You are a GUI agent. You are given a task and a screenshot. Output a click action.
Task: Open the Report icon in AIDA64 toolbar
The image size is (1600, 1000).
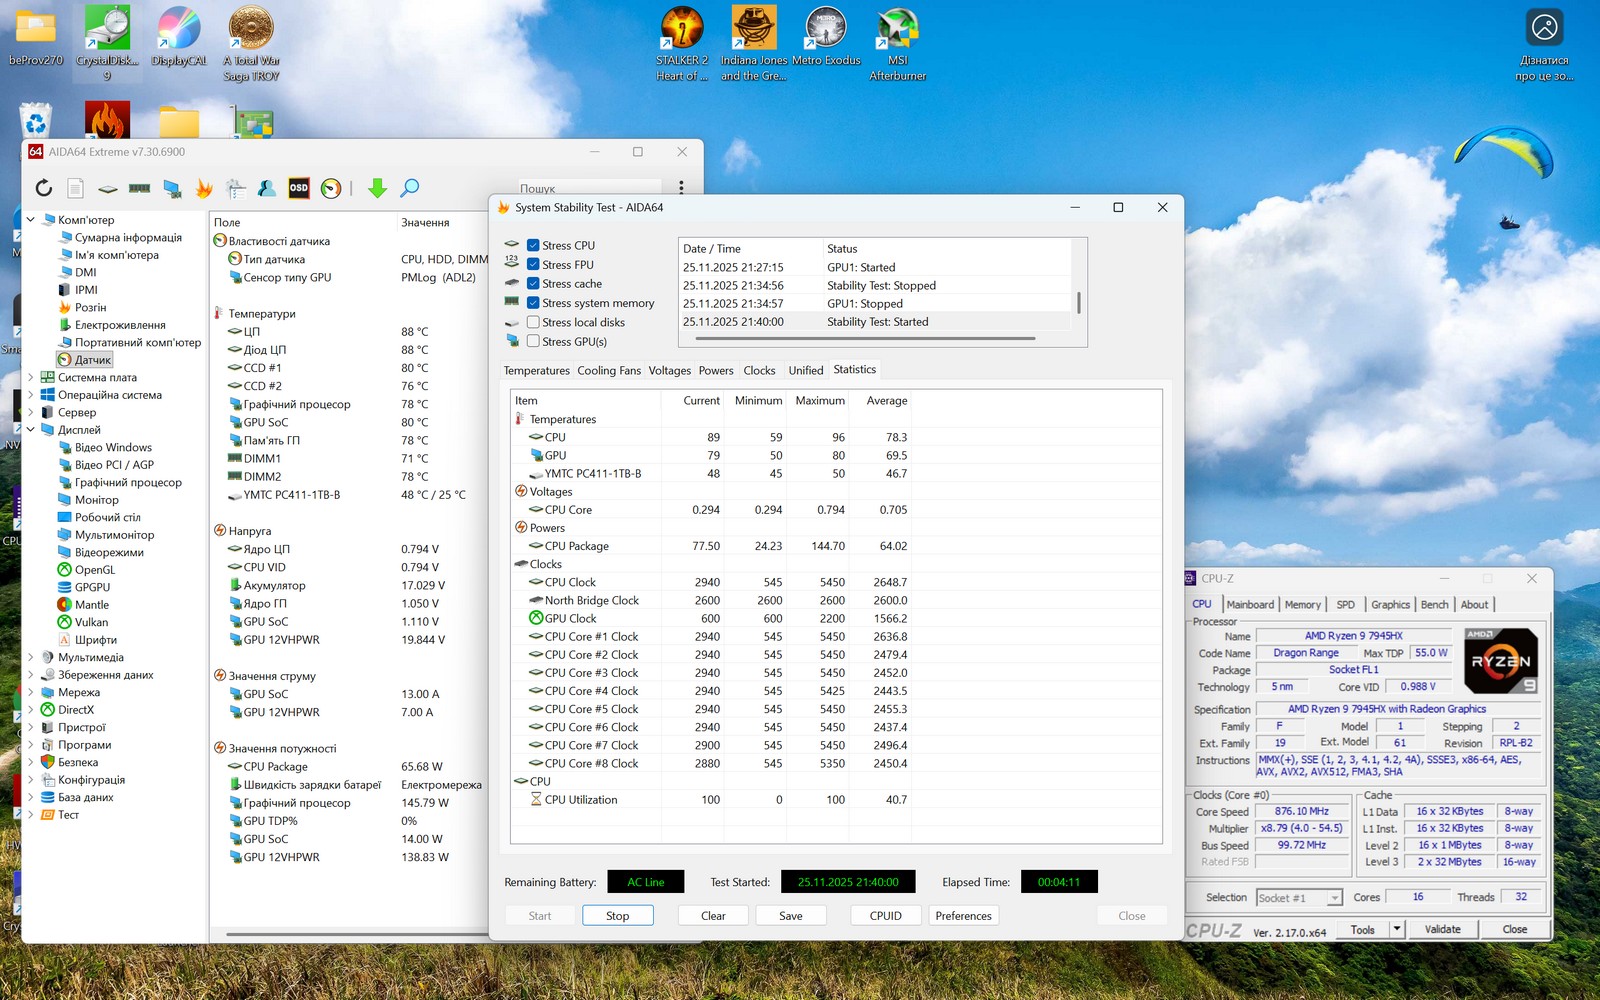point(75,188)
